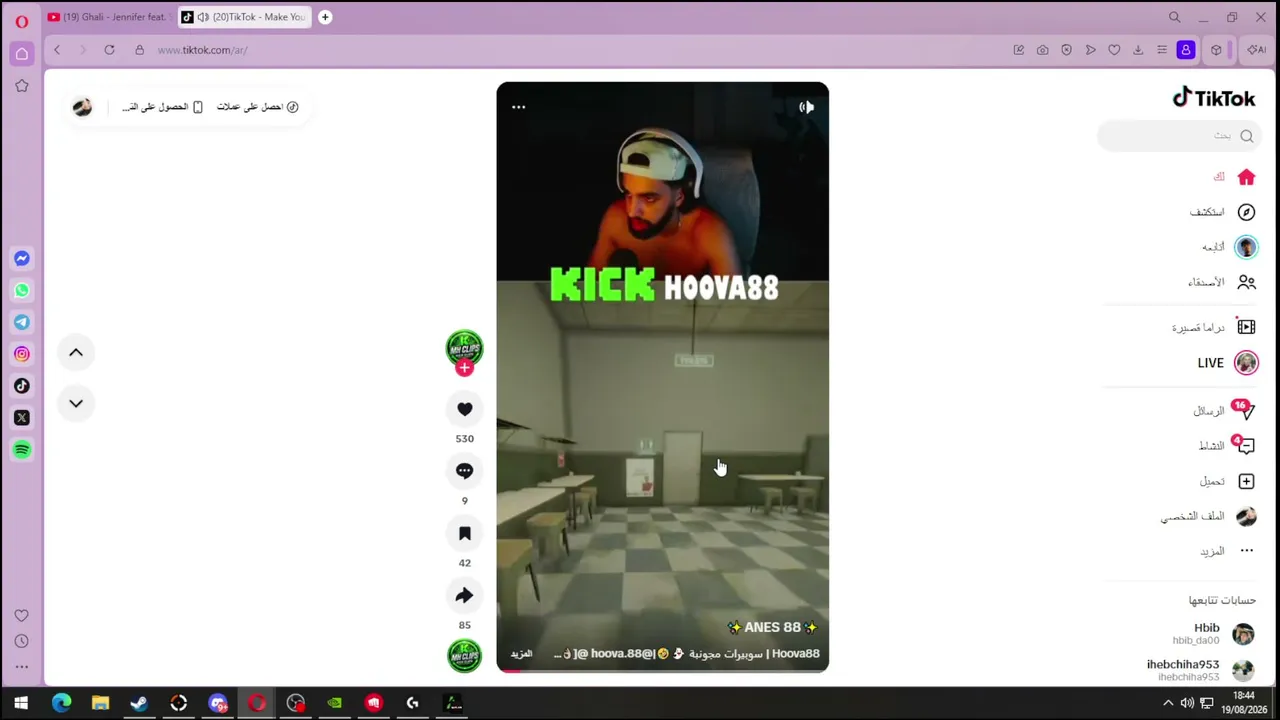The height and width of the screenshot is (720, 1280).
Task: Open the comments with 9 replies
Action: [x=464, y=471]
